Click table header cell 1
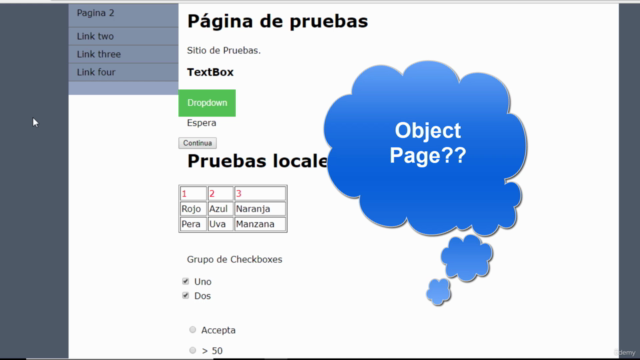The width and height of the screenshot is (640, 360). pyautogui.click(x=193, y=193)
